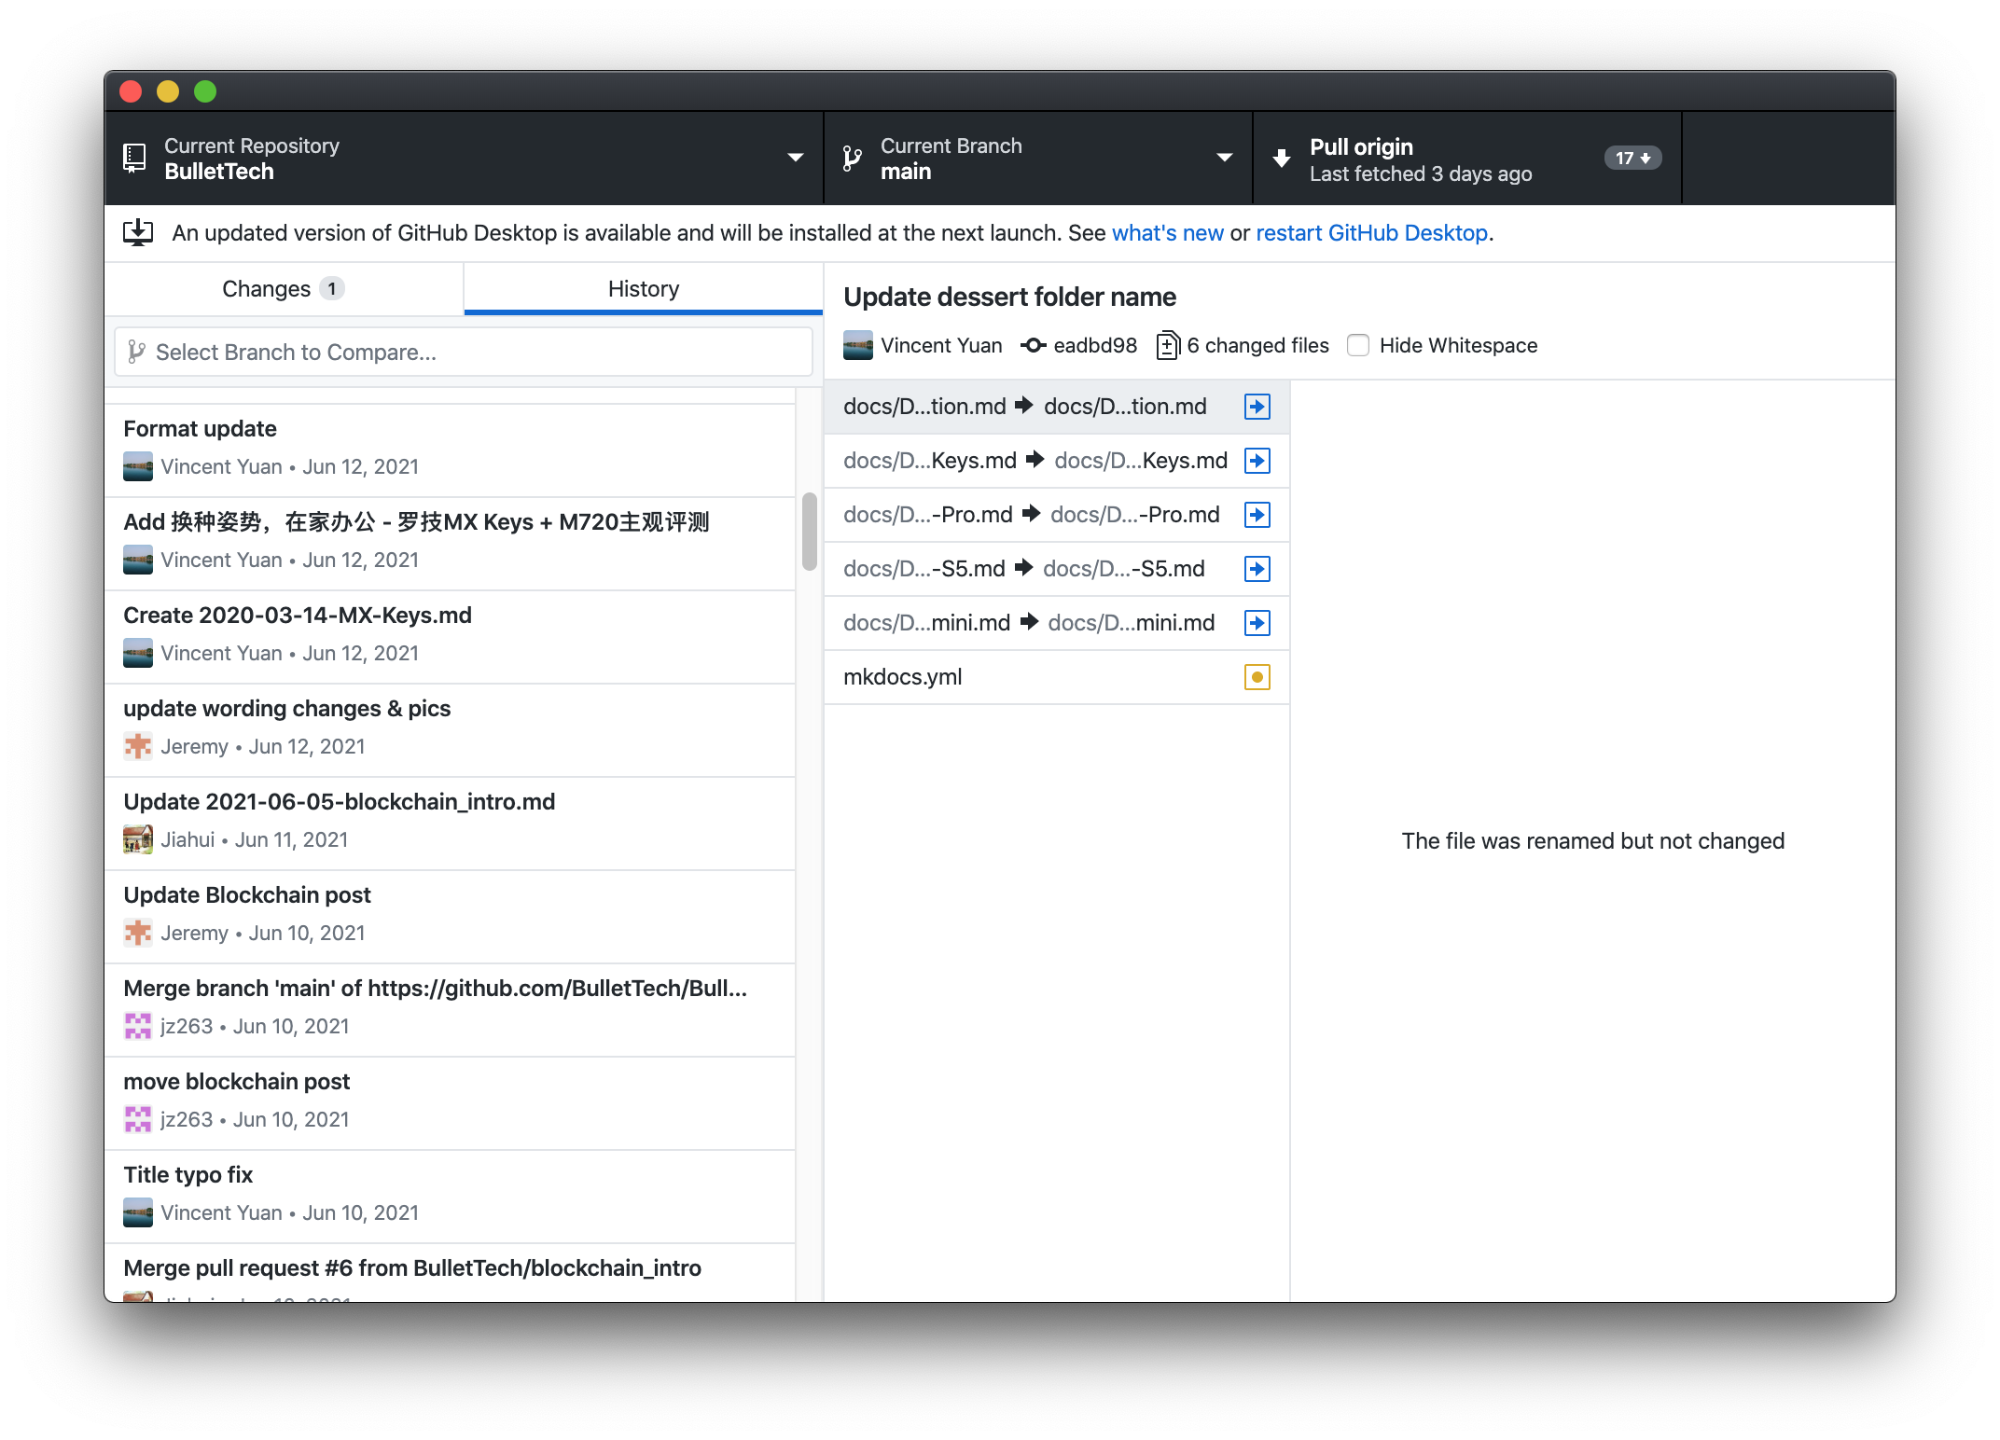The width and height of the screenshot is (2000, 1440).
Task: Click restart GitHub Desktop link
Action: coord(1372,233)
